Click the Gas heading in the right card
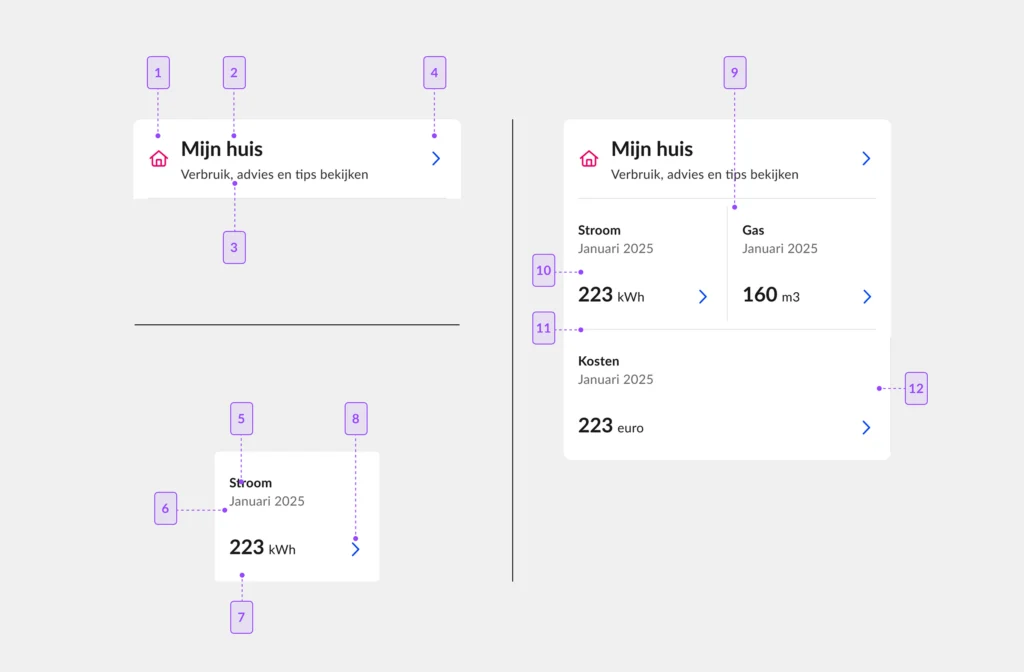 coord(753,230)
